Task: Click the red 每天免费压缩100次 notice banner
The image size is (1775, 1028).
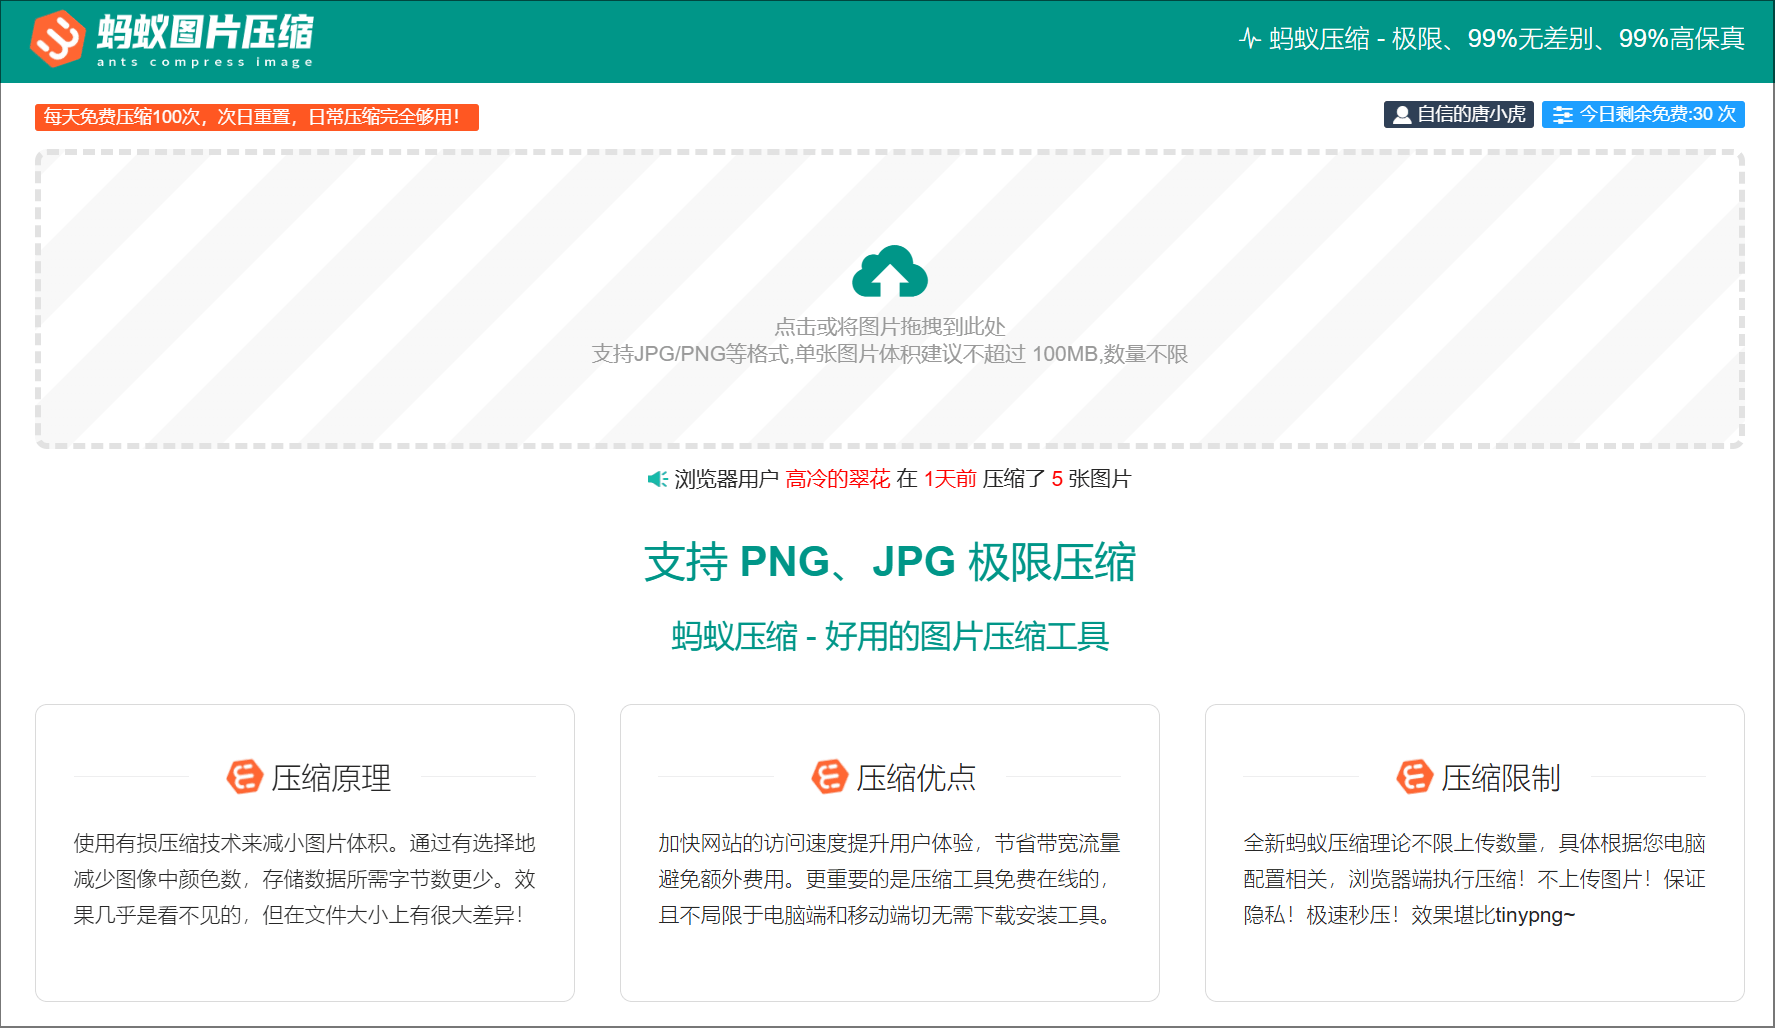Action: pyautogui.click(x=256, y=117)
